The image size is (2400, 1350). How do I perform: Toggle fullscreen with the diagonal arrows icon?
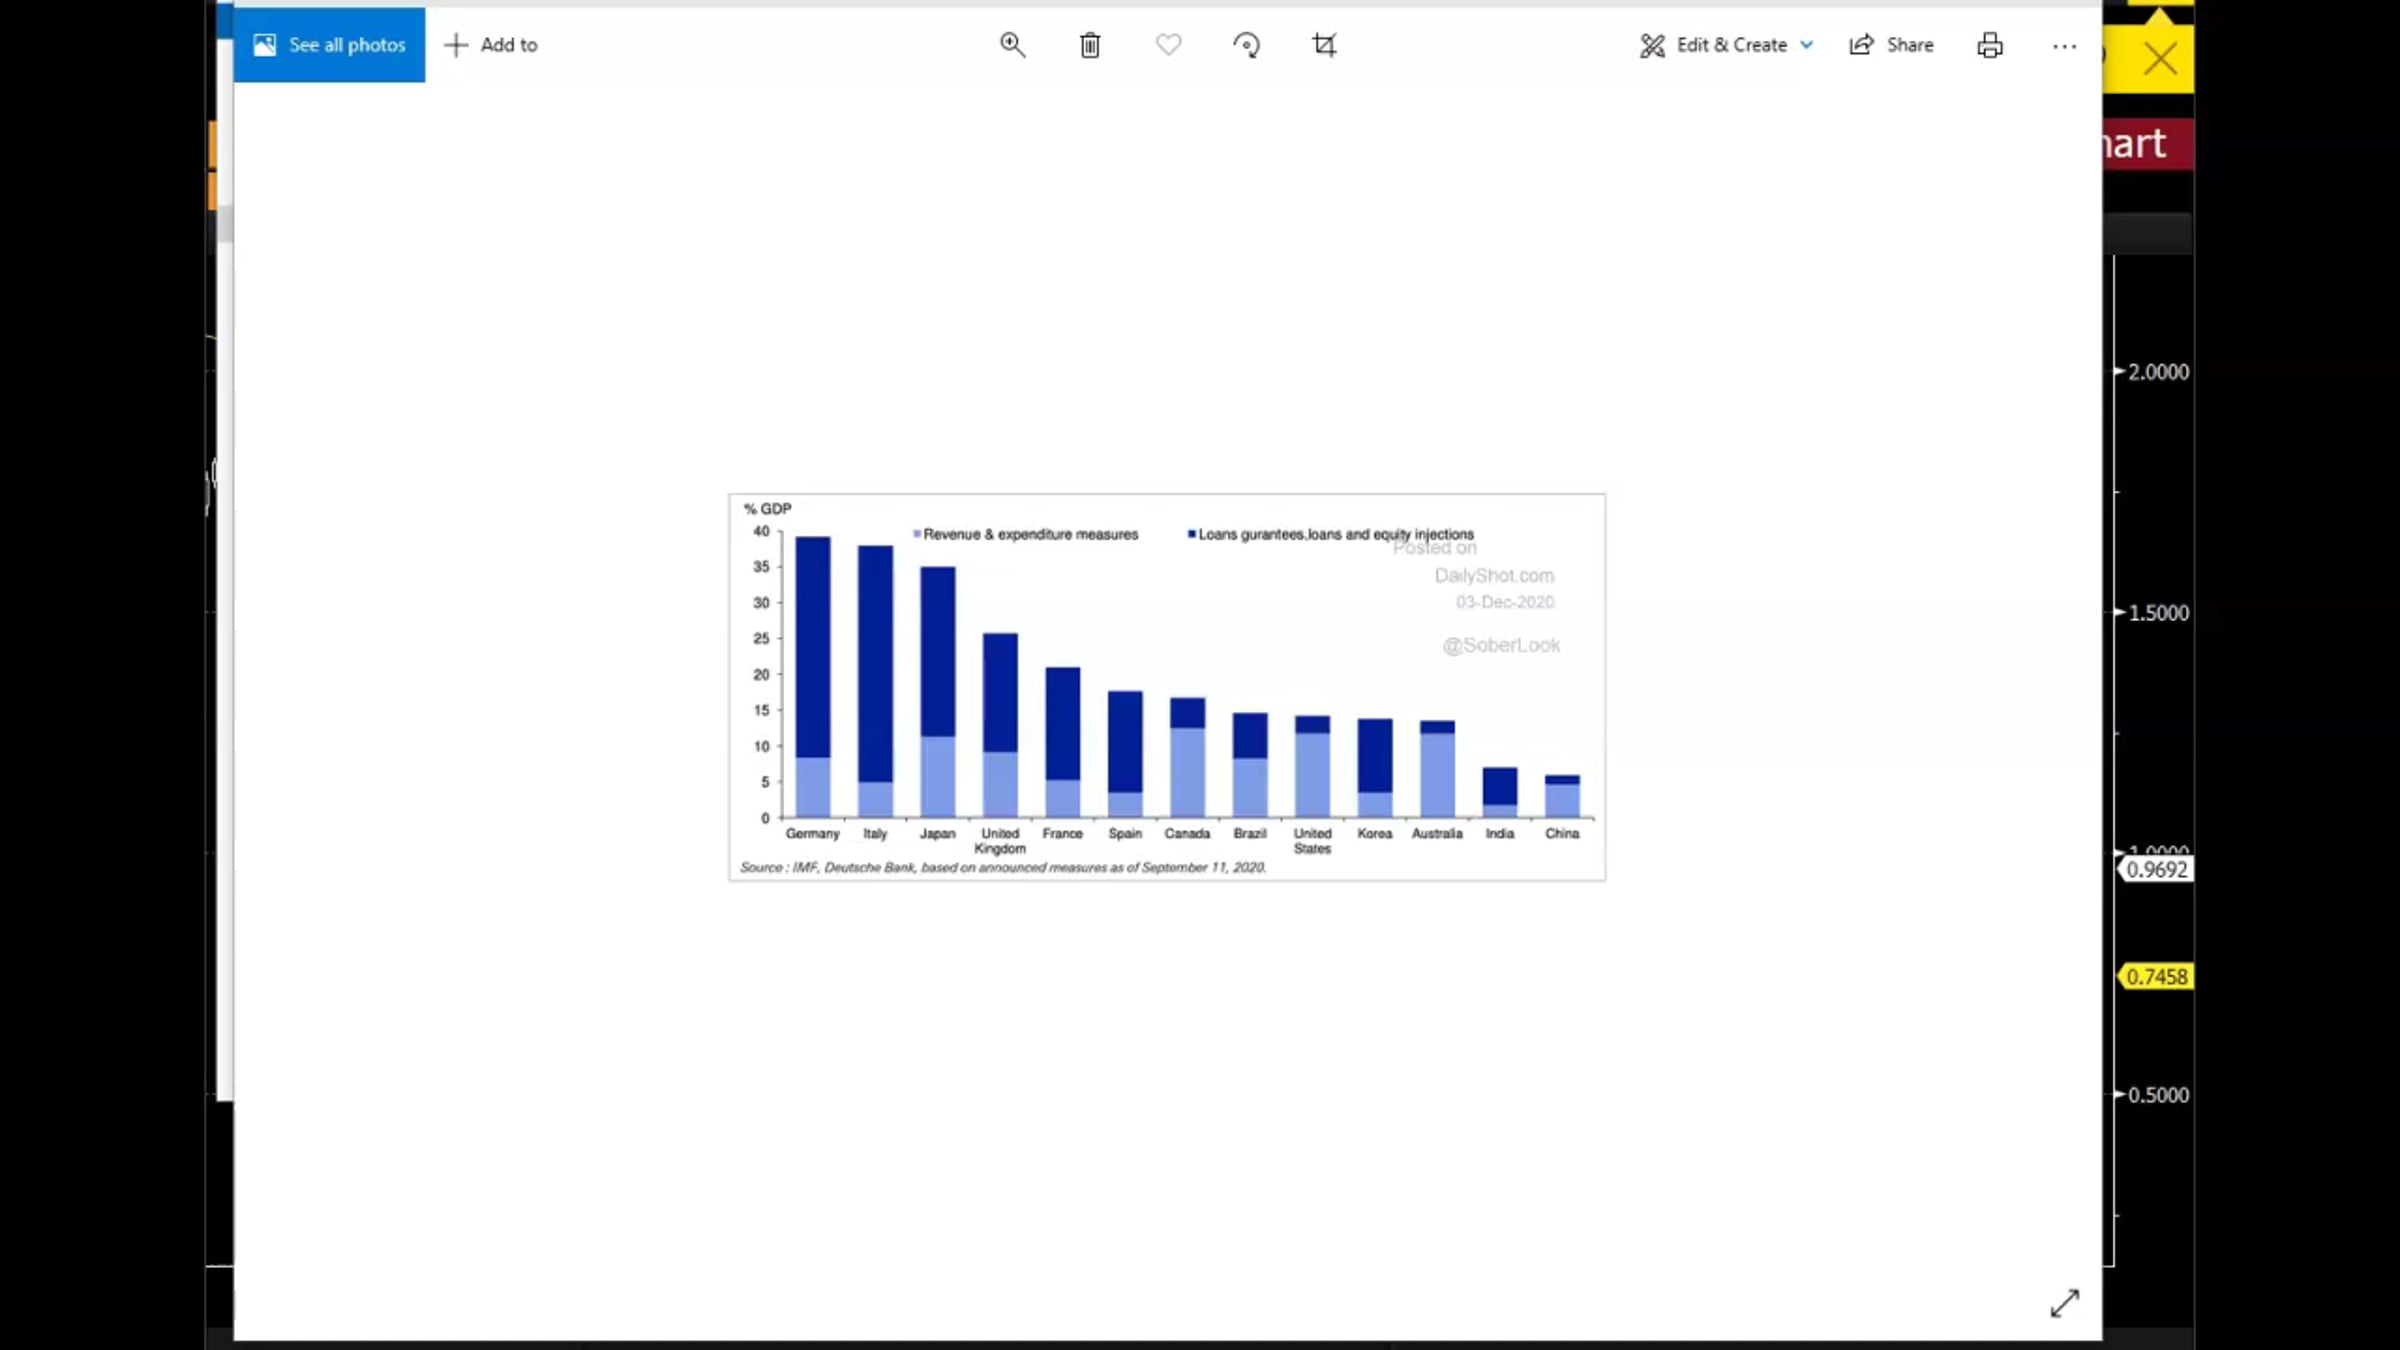point(2064,1303)
